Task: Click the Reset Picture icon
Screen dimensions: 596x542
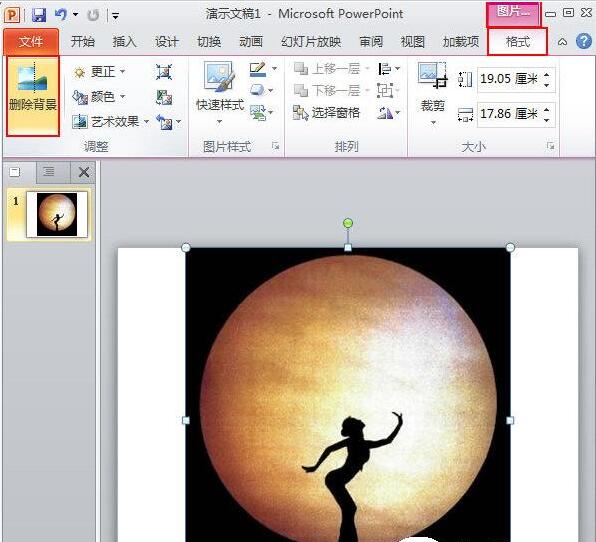Action: coord(165,122)
